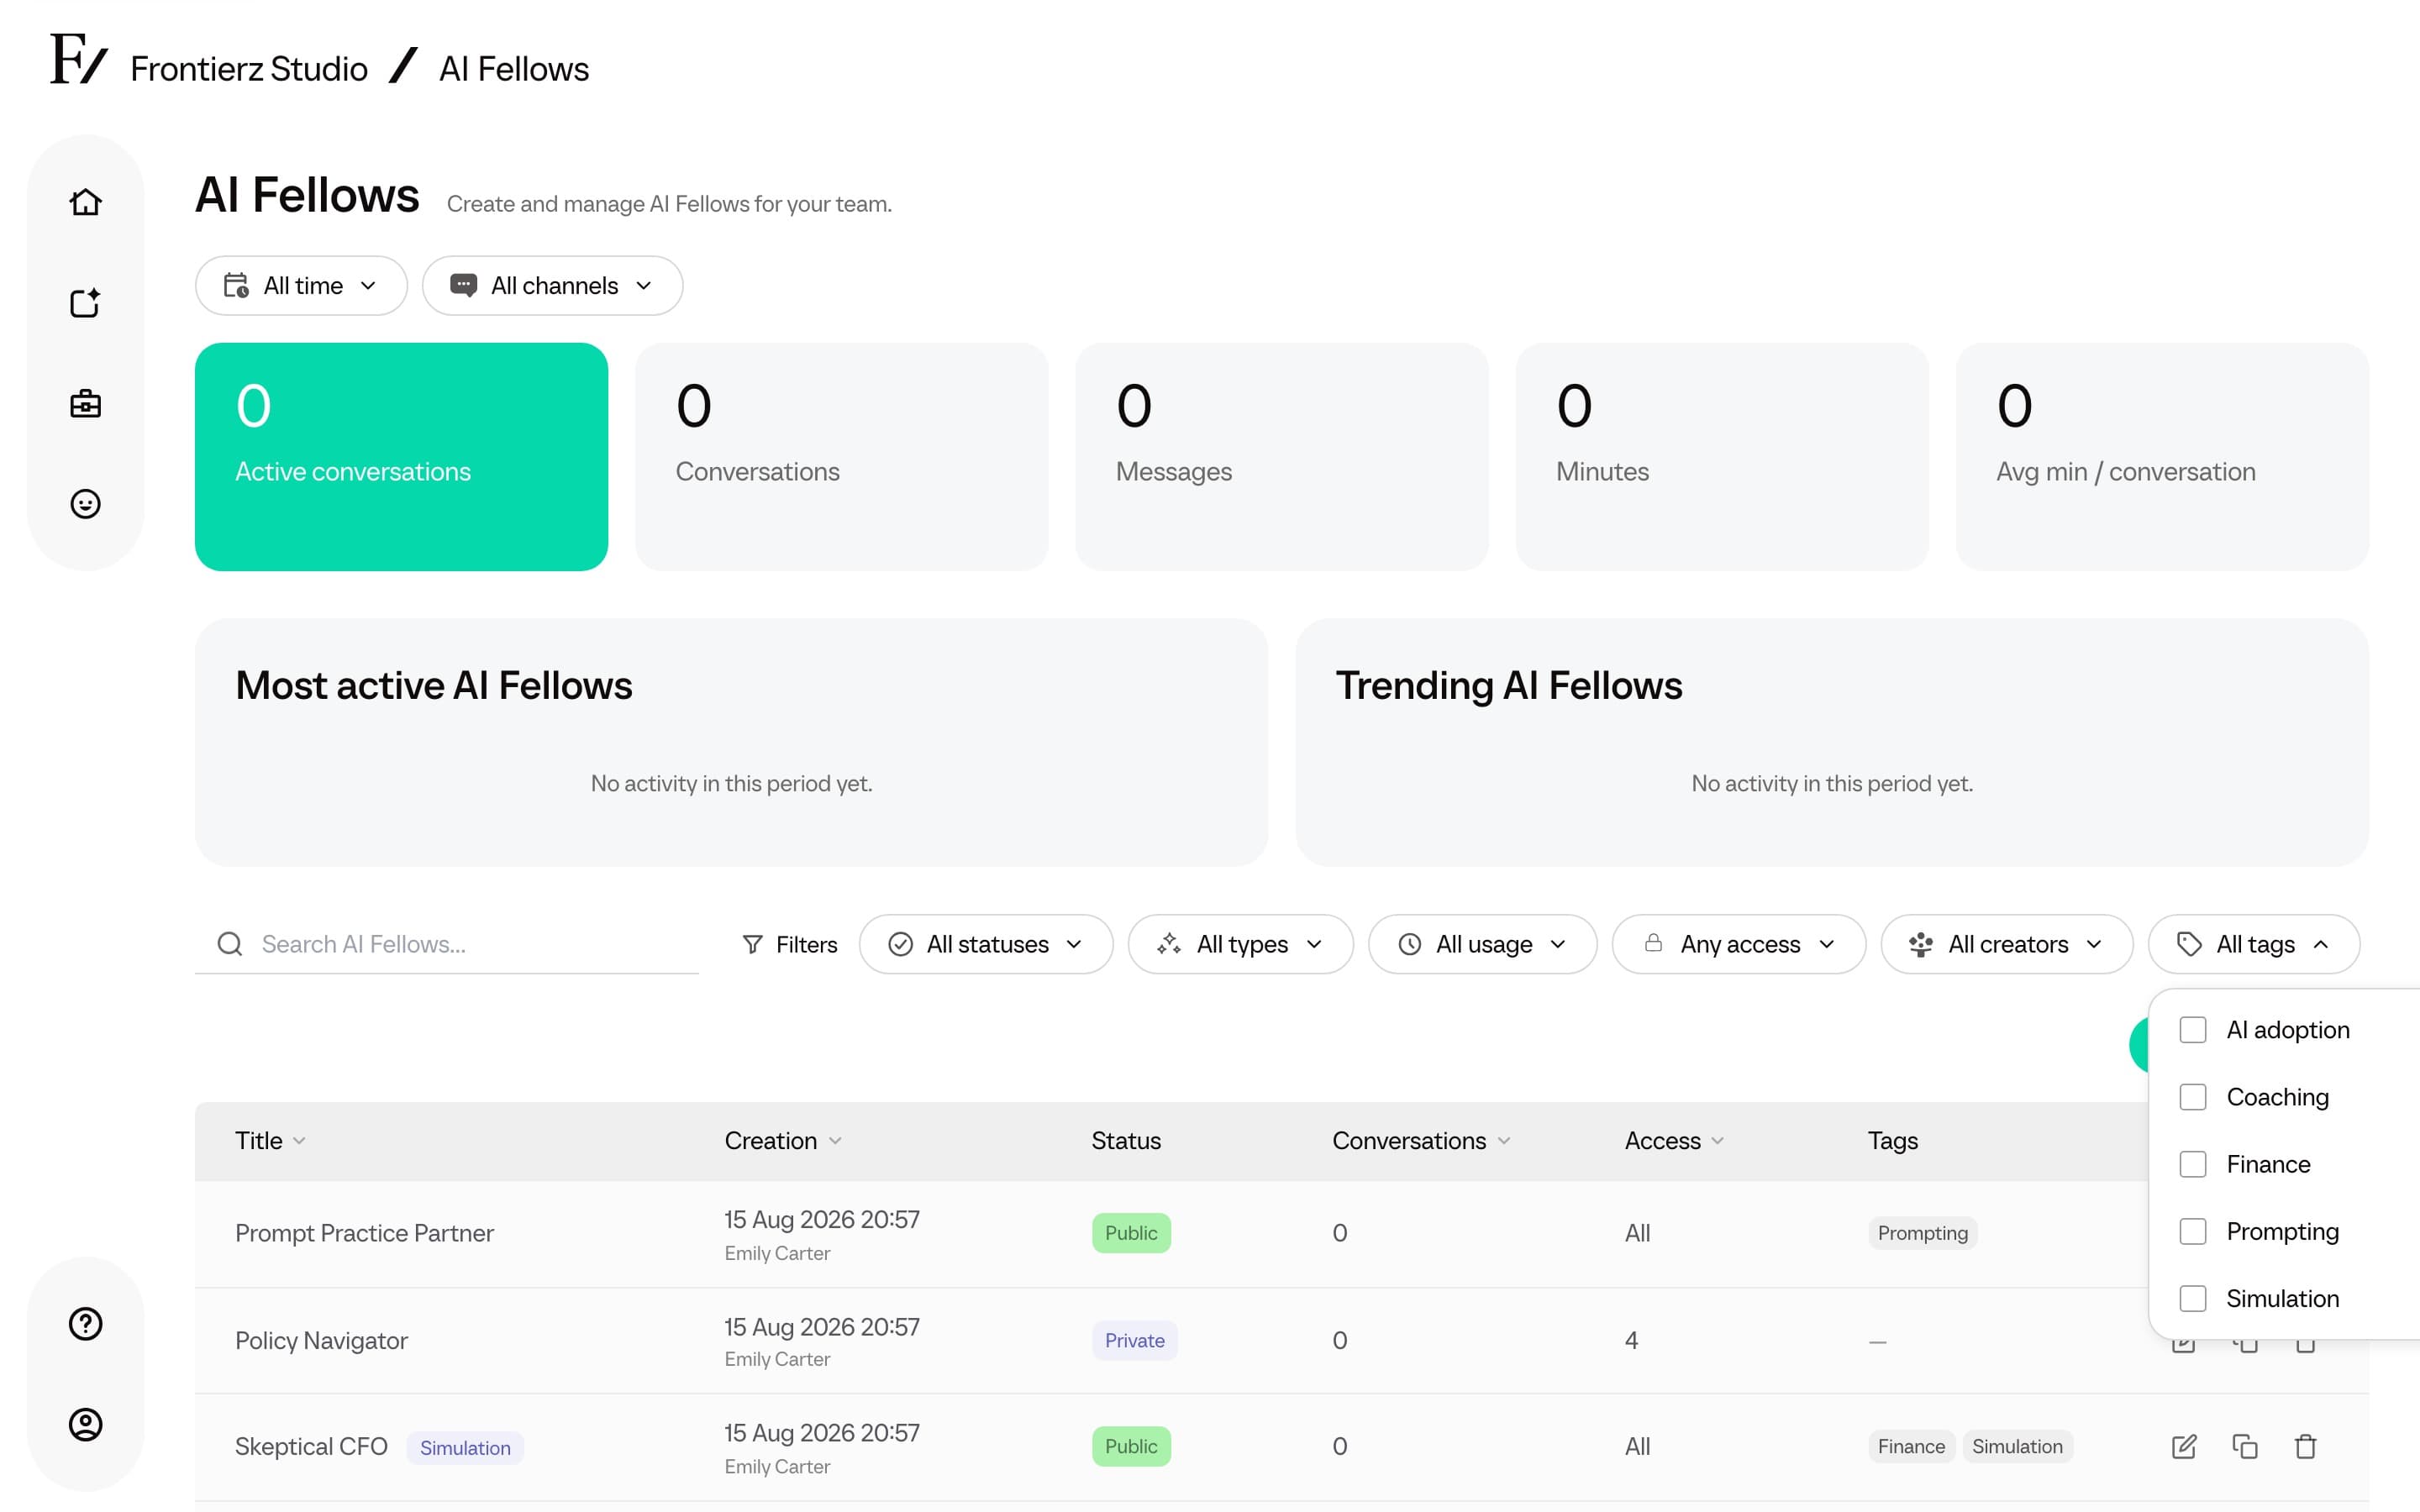2420x1512 pixels.
Task: Click the Private status badge
Action: (x=1134, y=1340)
